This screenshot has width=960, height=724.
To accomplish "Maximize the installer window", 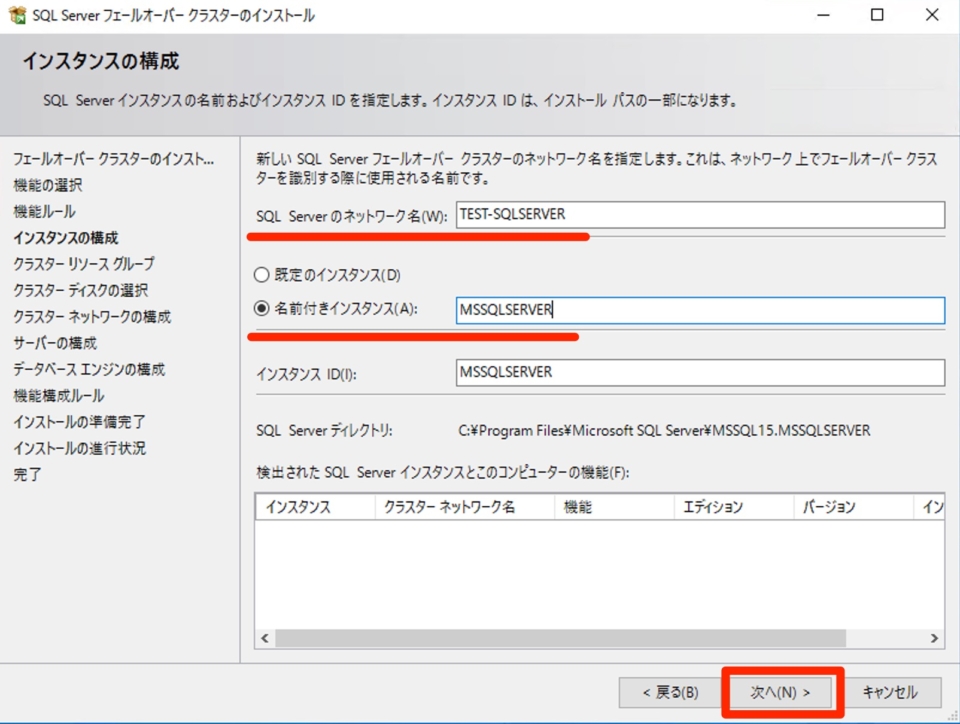I will click(x=877, y=15).
